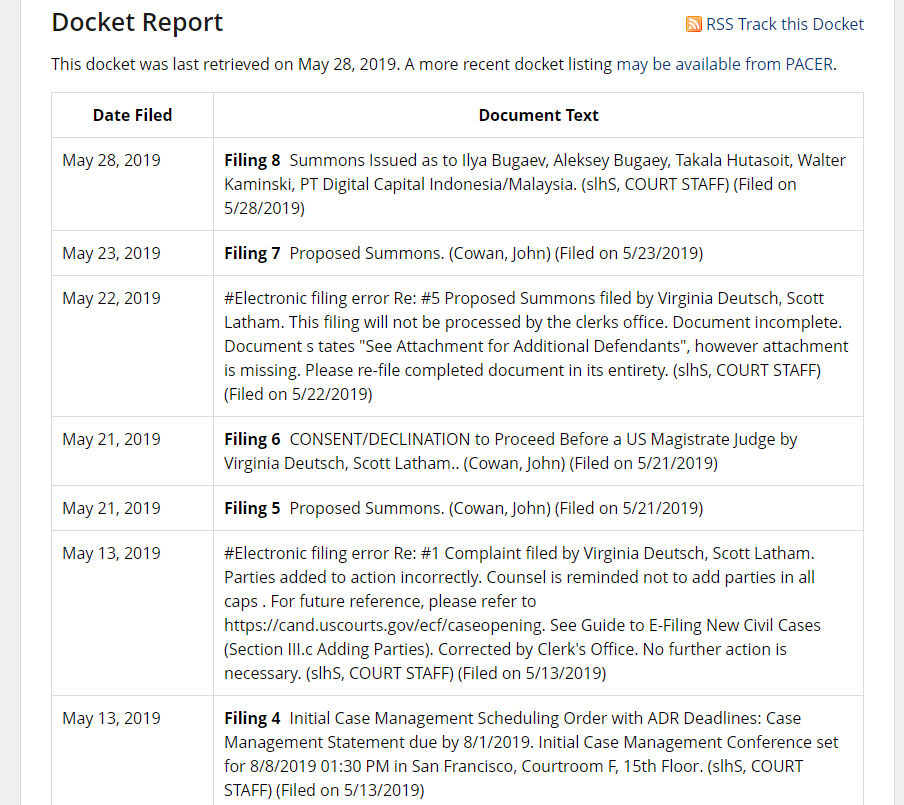Select the May 23, 2019 date cell
Screen dimensions: 904x805
pyautogui.click(x=111, y=253)
